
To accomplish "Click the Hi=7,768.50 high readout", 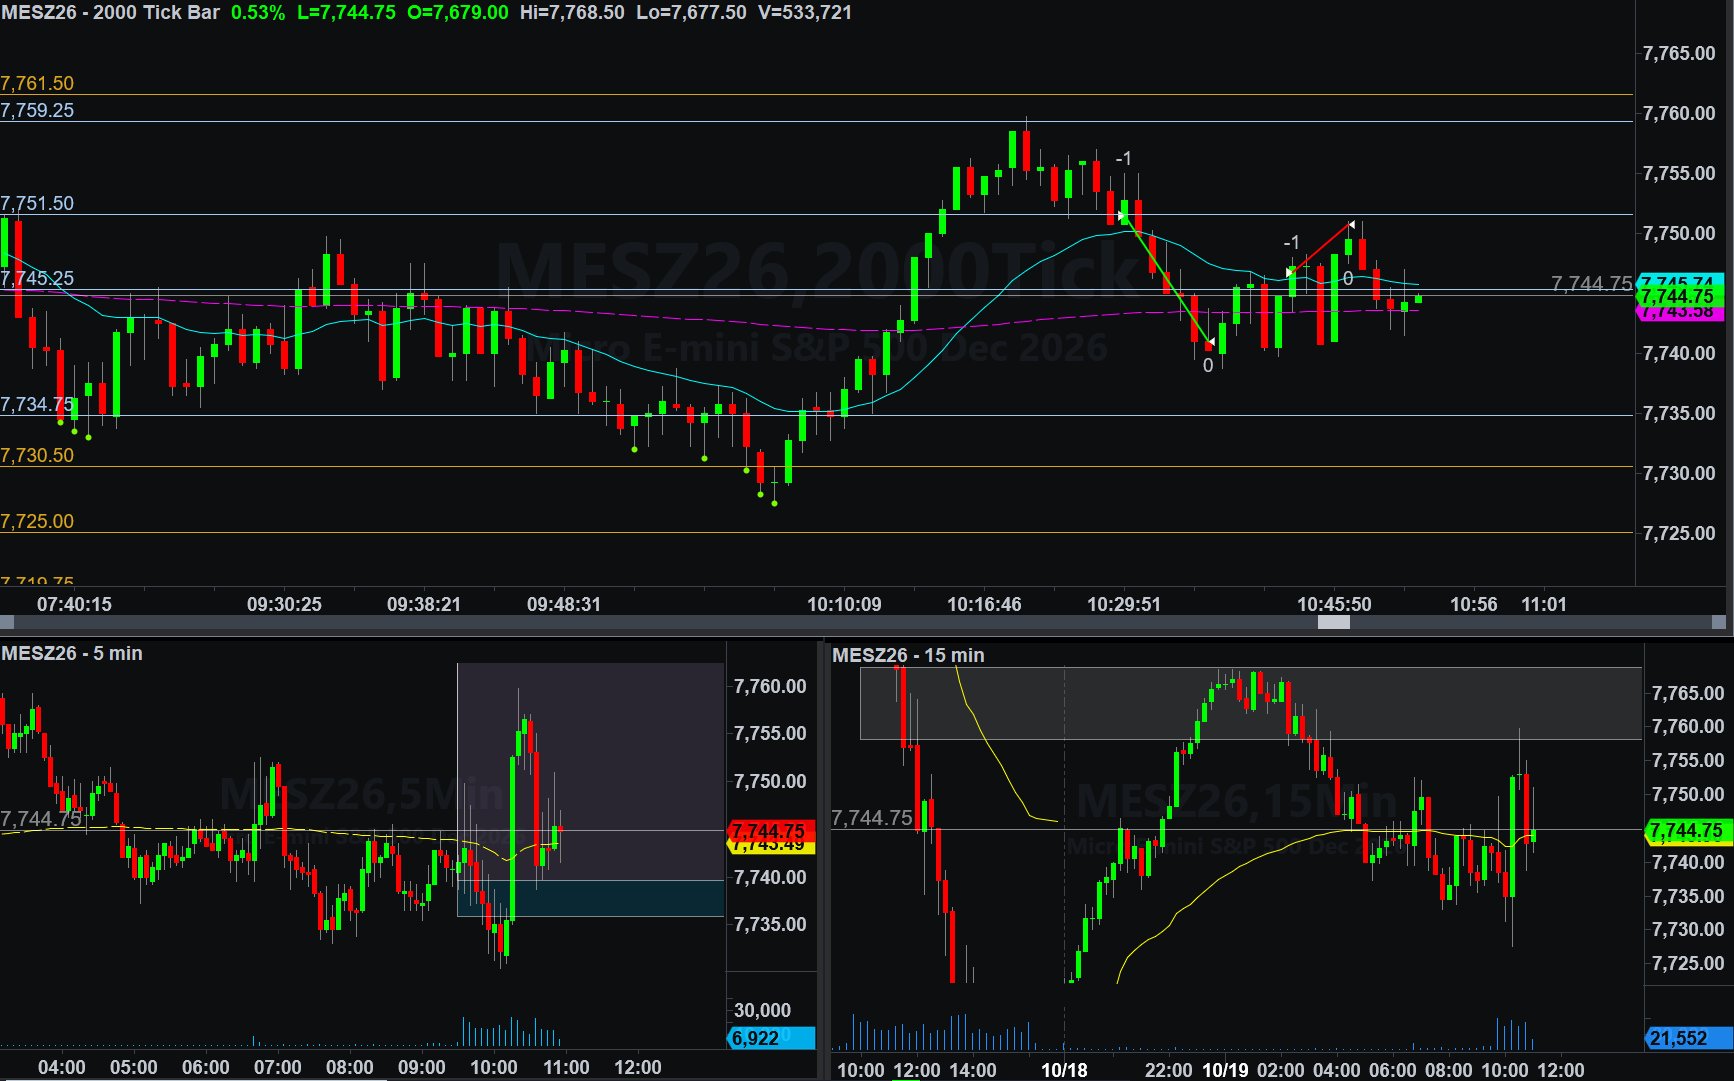I will tap(572, 12).
